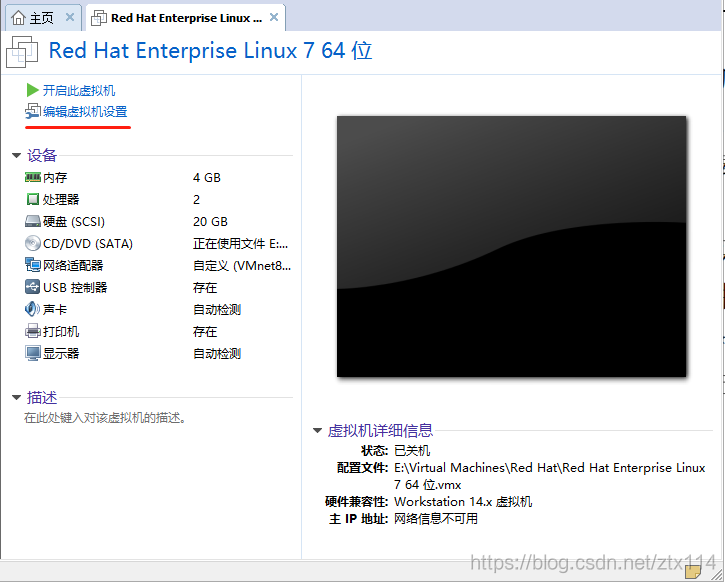The image size is (725, 583).
Task: Click the window resize grip corner
Action: (x=717, y=575)
